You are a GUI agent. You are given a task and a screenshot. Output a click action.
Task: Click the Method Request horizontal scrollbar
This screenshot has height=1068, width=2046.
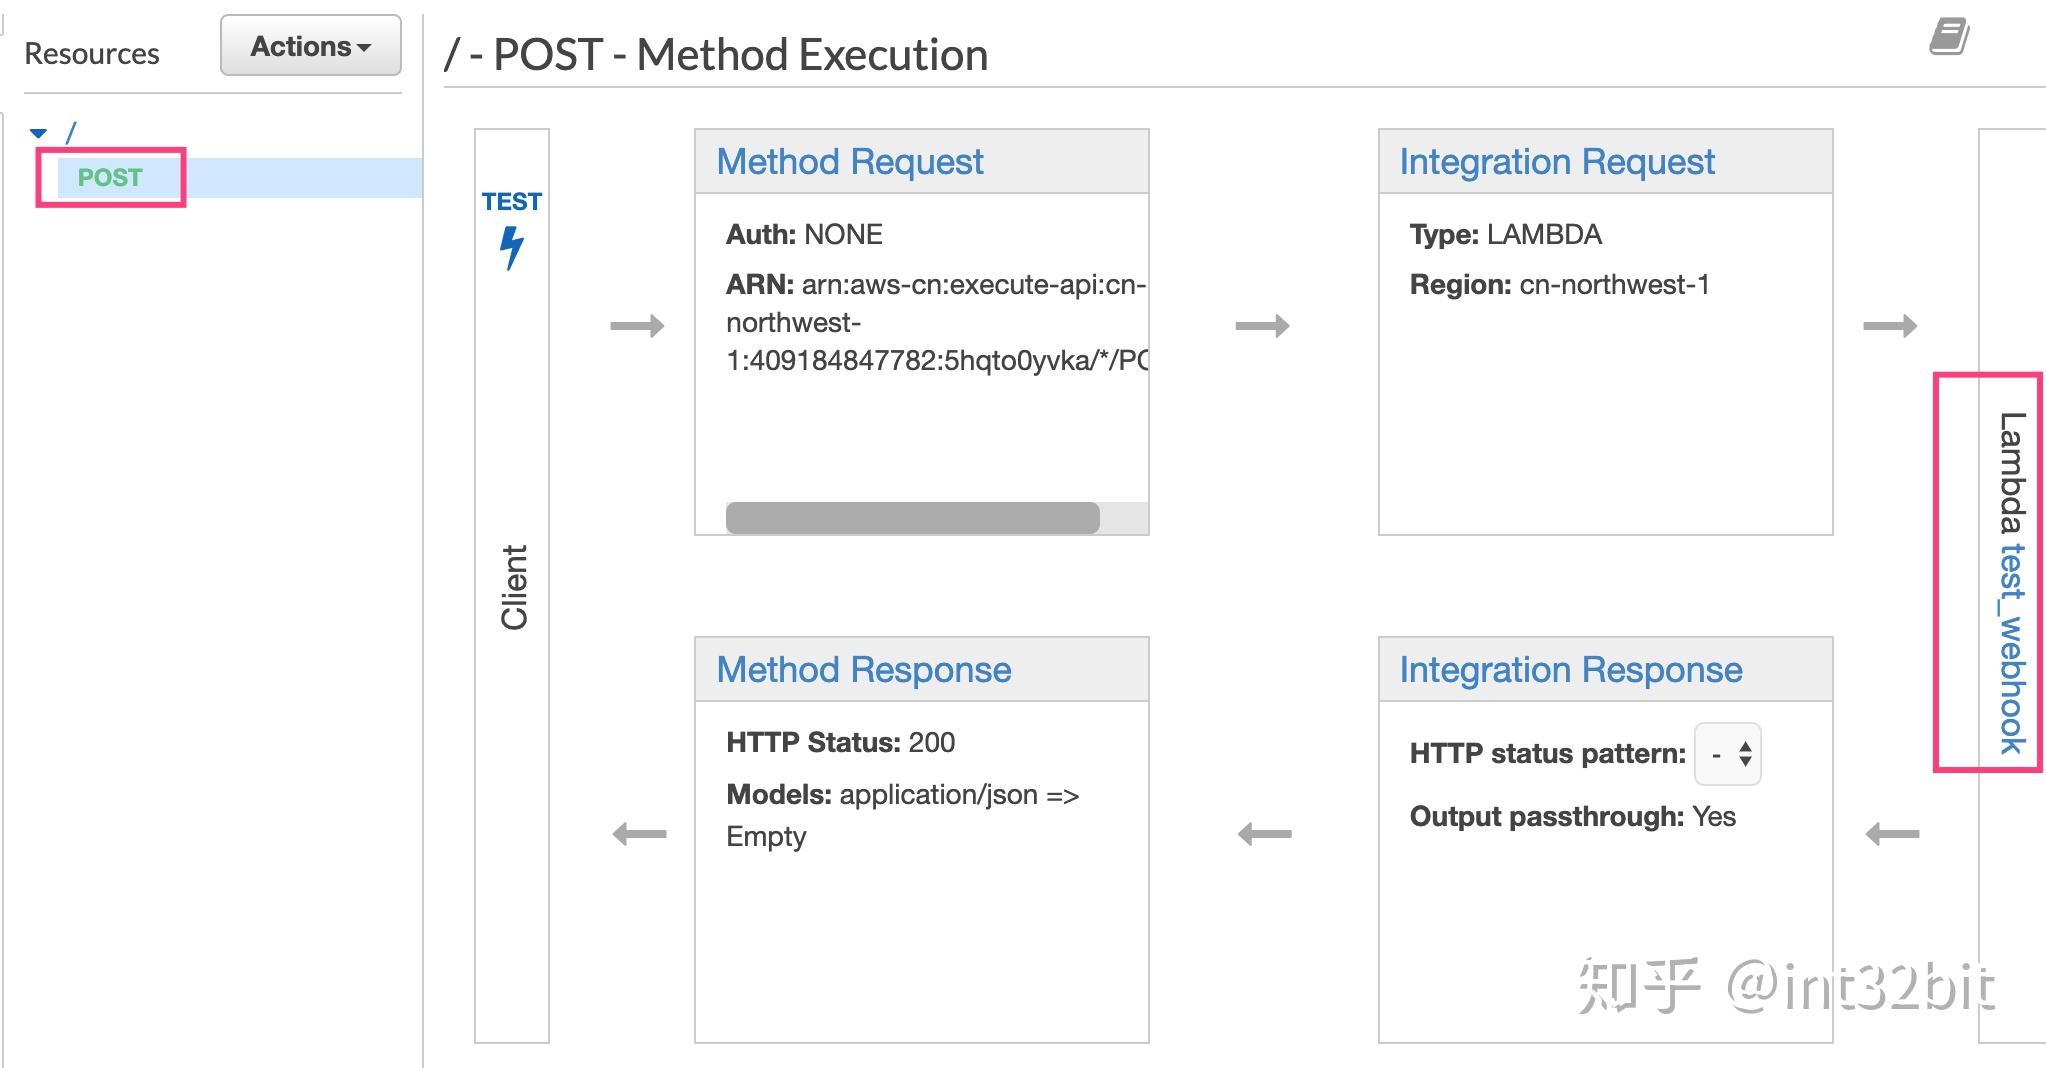(912, 518)
